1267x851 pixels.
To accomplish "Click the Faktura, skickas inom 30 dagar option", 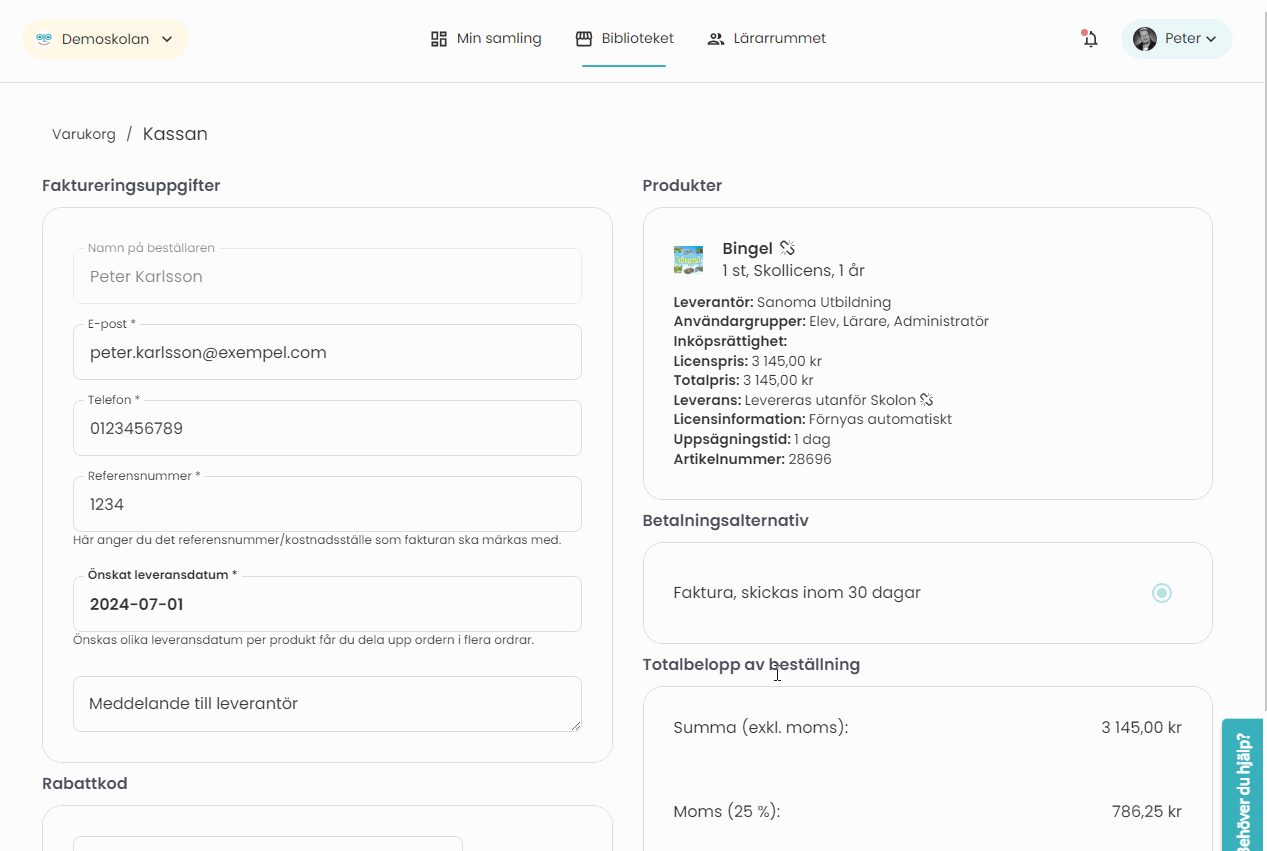I will [927, 593].
